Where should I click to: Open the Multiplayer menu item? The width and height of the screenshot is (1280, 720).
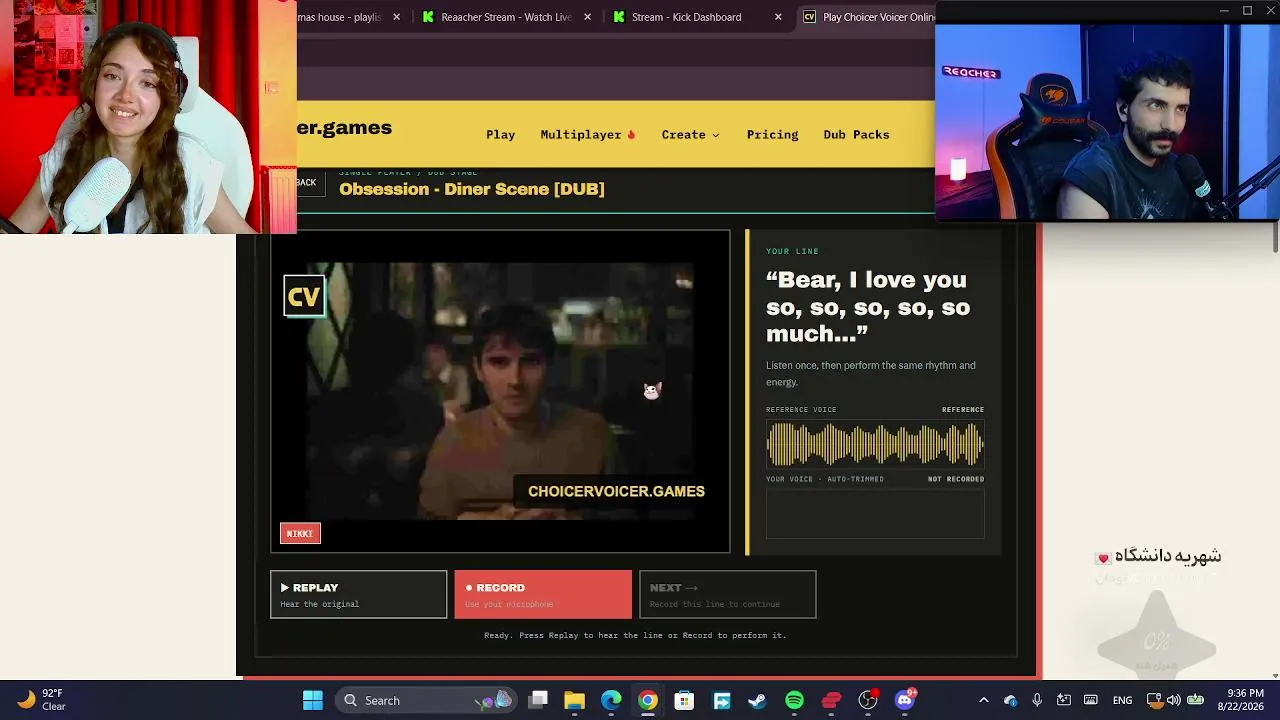(x=588, y=134)
